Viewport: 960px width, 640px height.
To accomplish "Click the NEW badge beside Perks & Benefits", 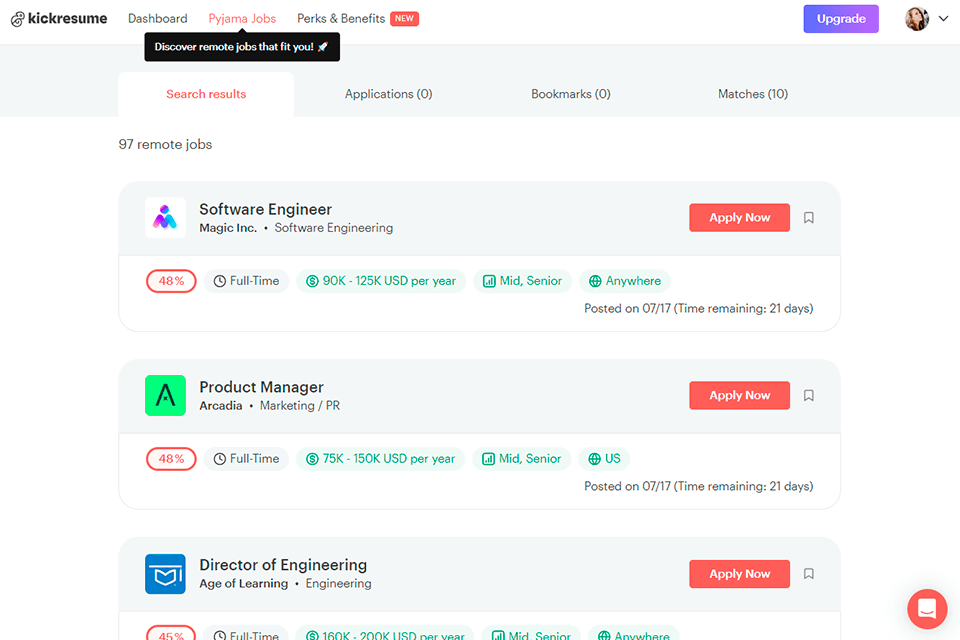I will (x=404, y=19).
